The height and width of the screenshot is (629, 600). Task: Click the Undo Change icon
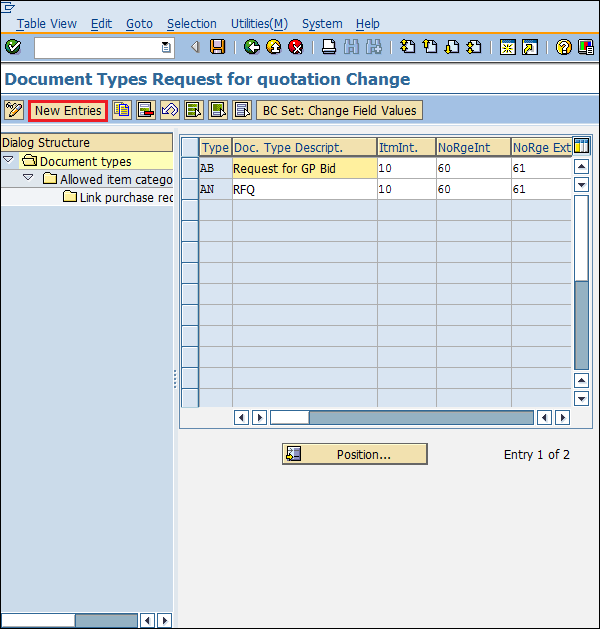pos(170,110)
